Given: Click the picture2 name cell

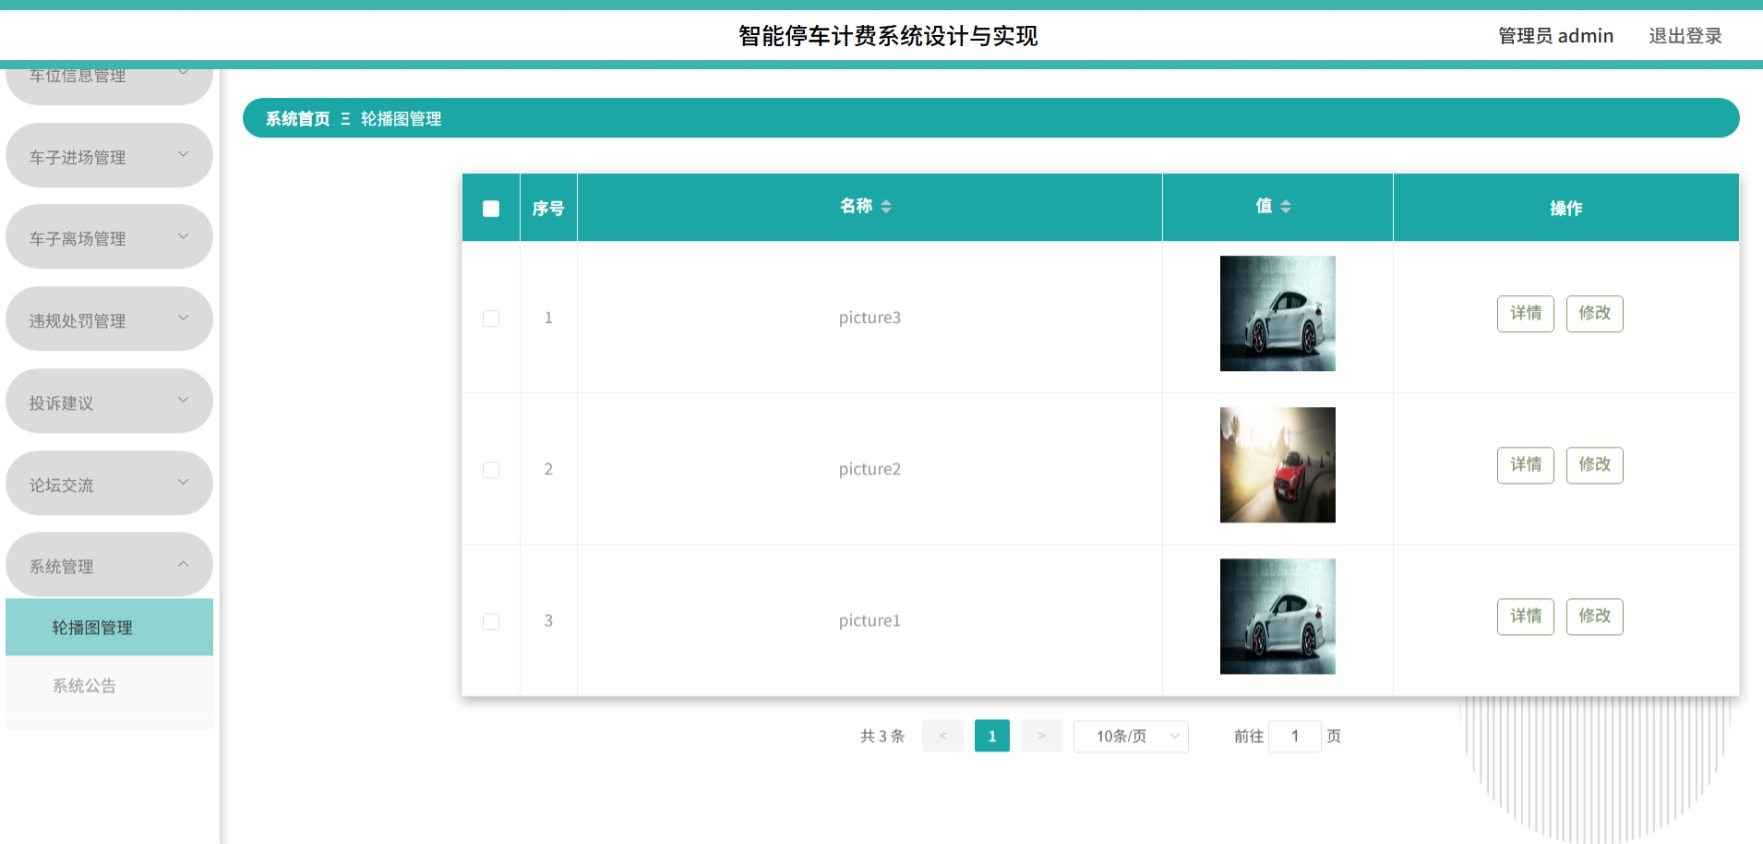Looking at the screenshot, I should [x=869, y=469].
